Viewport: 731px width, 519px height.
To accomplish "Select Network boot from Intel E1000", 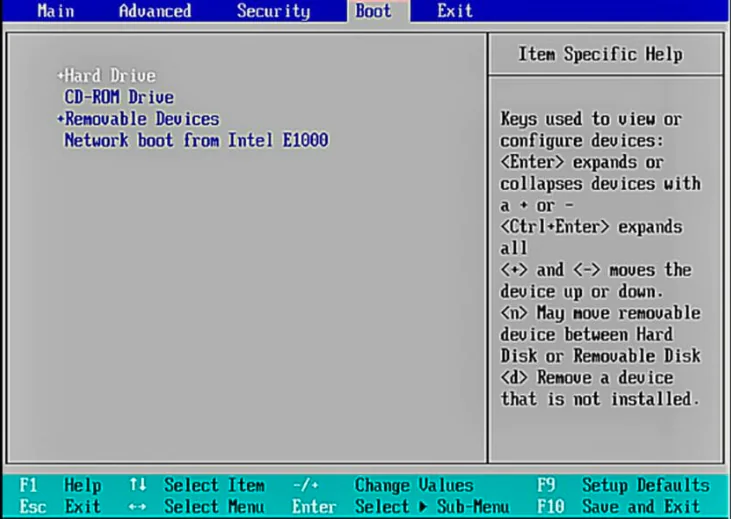I will tap(196, 141).
